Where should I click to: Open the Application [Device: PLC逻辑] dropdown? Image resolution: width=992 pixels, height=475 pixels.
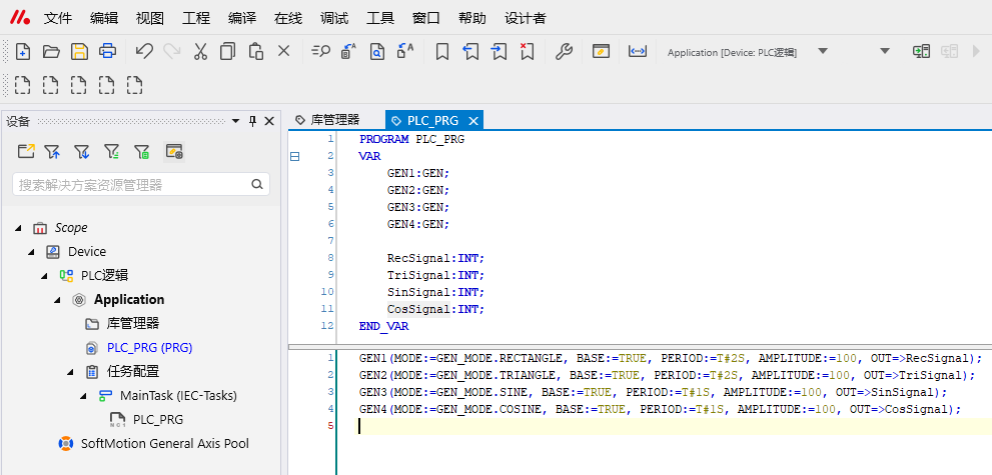click(822, 51)
